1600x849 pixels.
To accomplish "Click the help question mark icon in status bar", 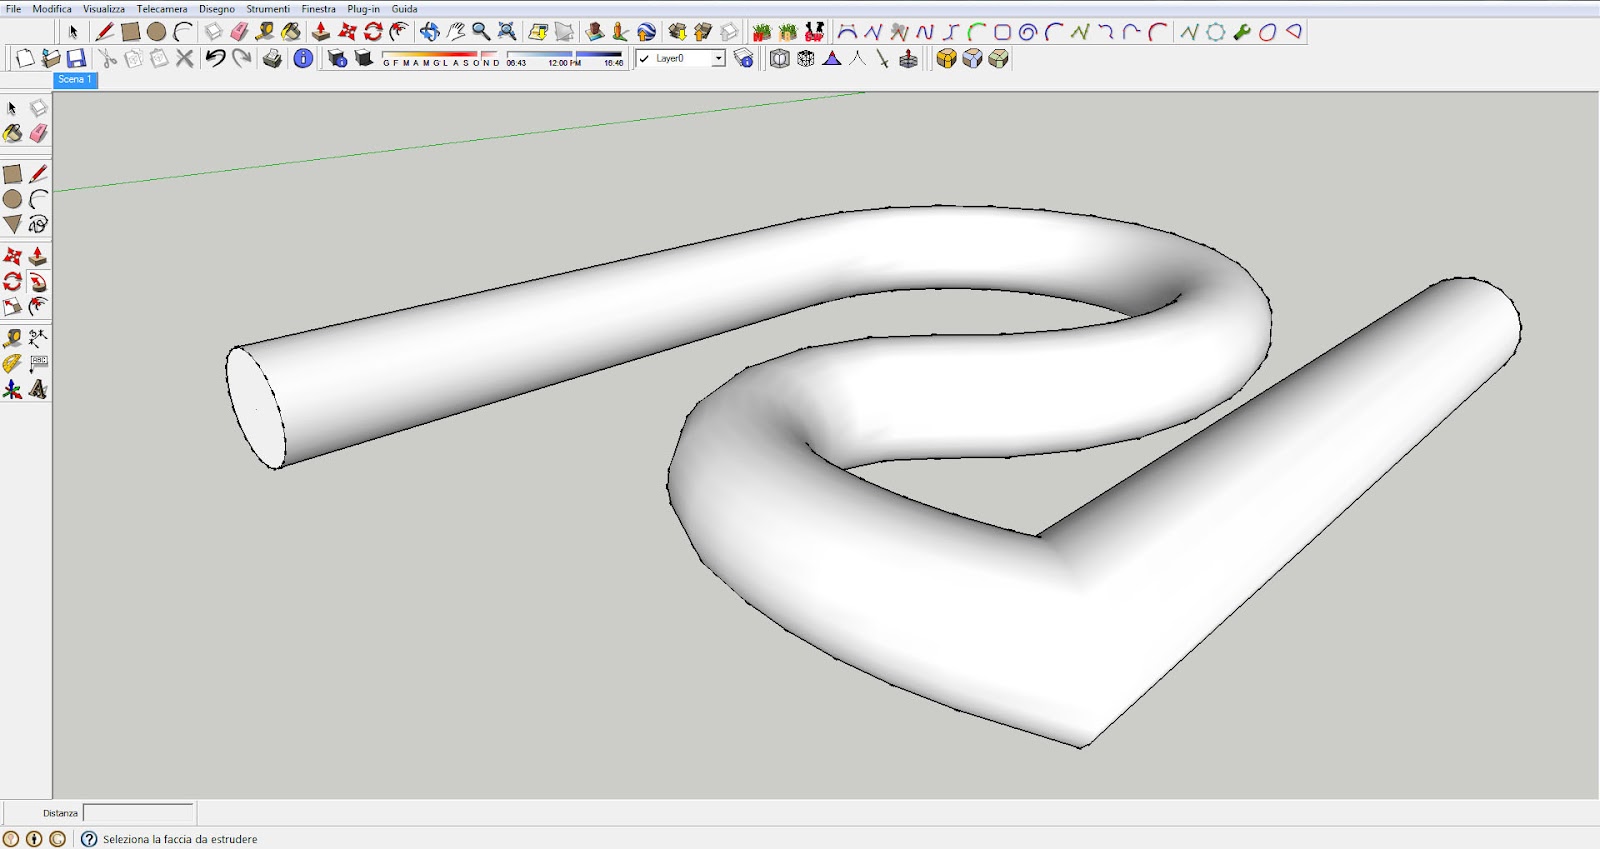I will click(89, 839).
